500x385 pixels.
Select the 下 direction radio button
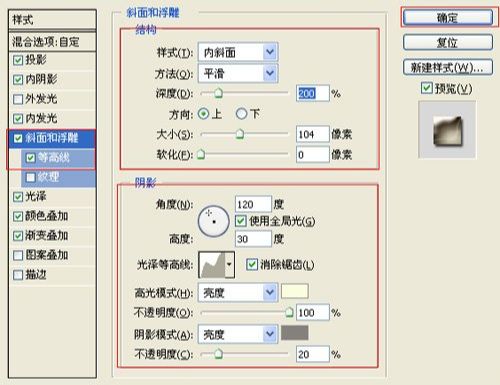coord(241,114)
